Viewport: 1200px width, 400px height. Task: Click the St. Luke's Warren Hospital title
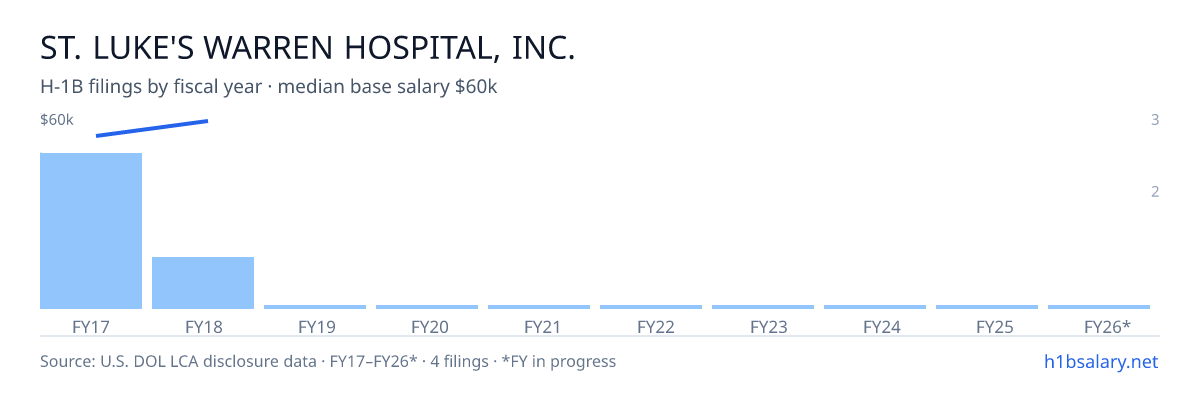[x=308, y=48]
